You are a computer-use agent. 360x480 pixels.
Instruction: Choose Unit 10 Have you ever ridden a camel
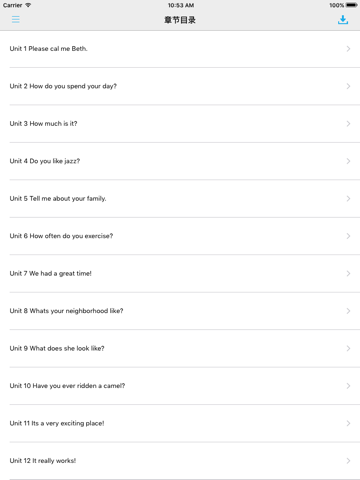pos(180,386)
